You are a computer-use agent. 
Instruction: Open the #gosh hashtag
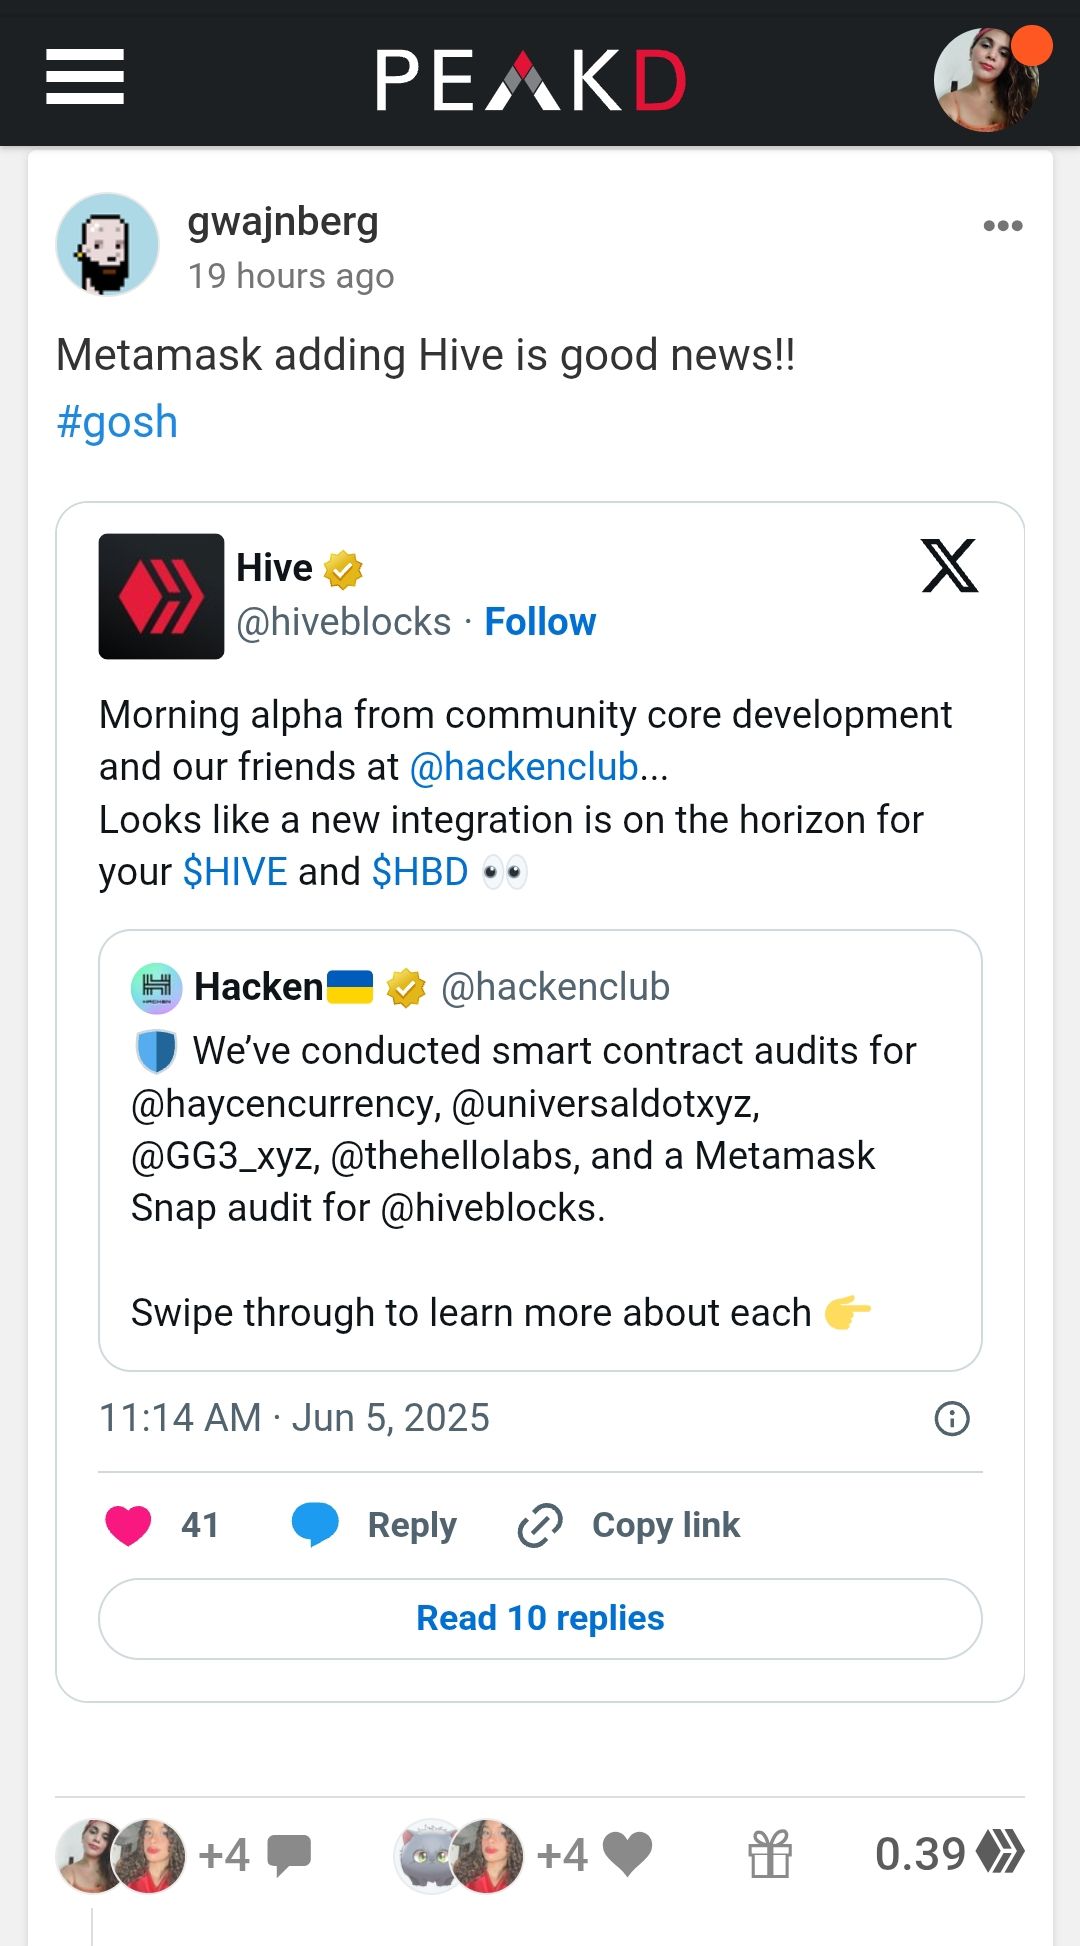117,422
